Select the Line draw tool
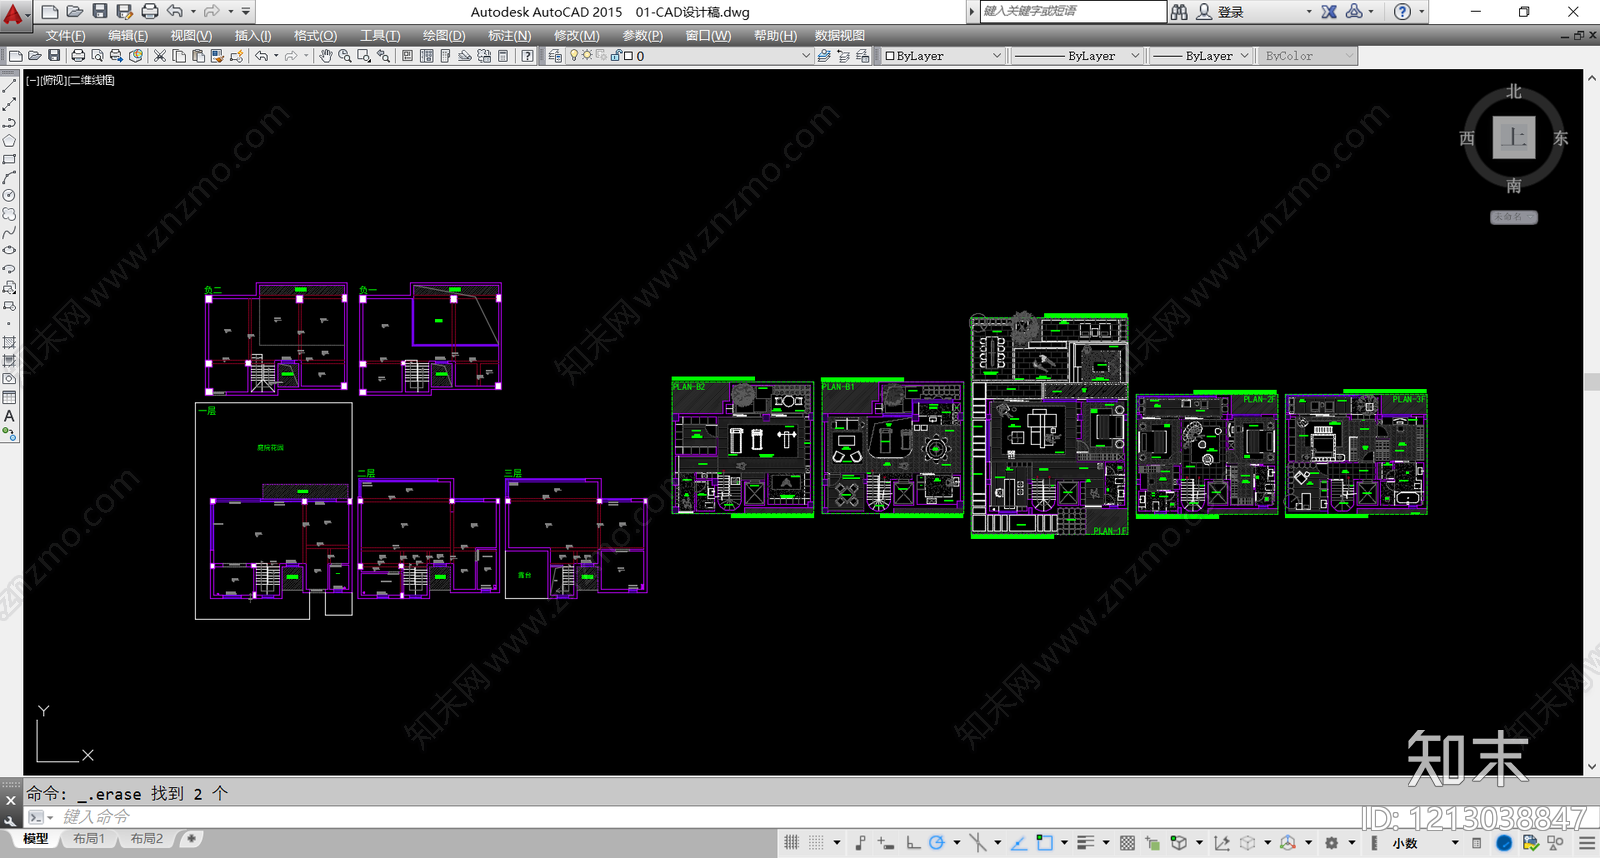The height and width of the screenshot is (858, 1600). pyautogui.click(x=9, y=86)
